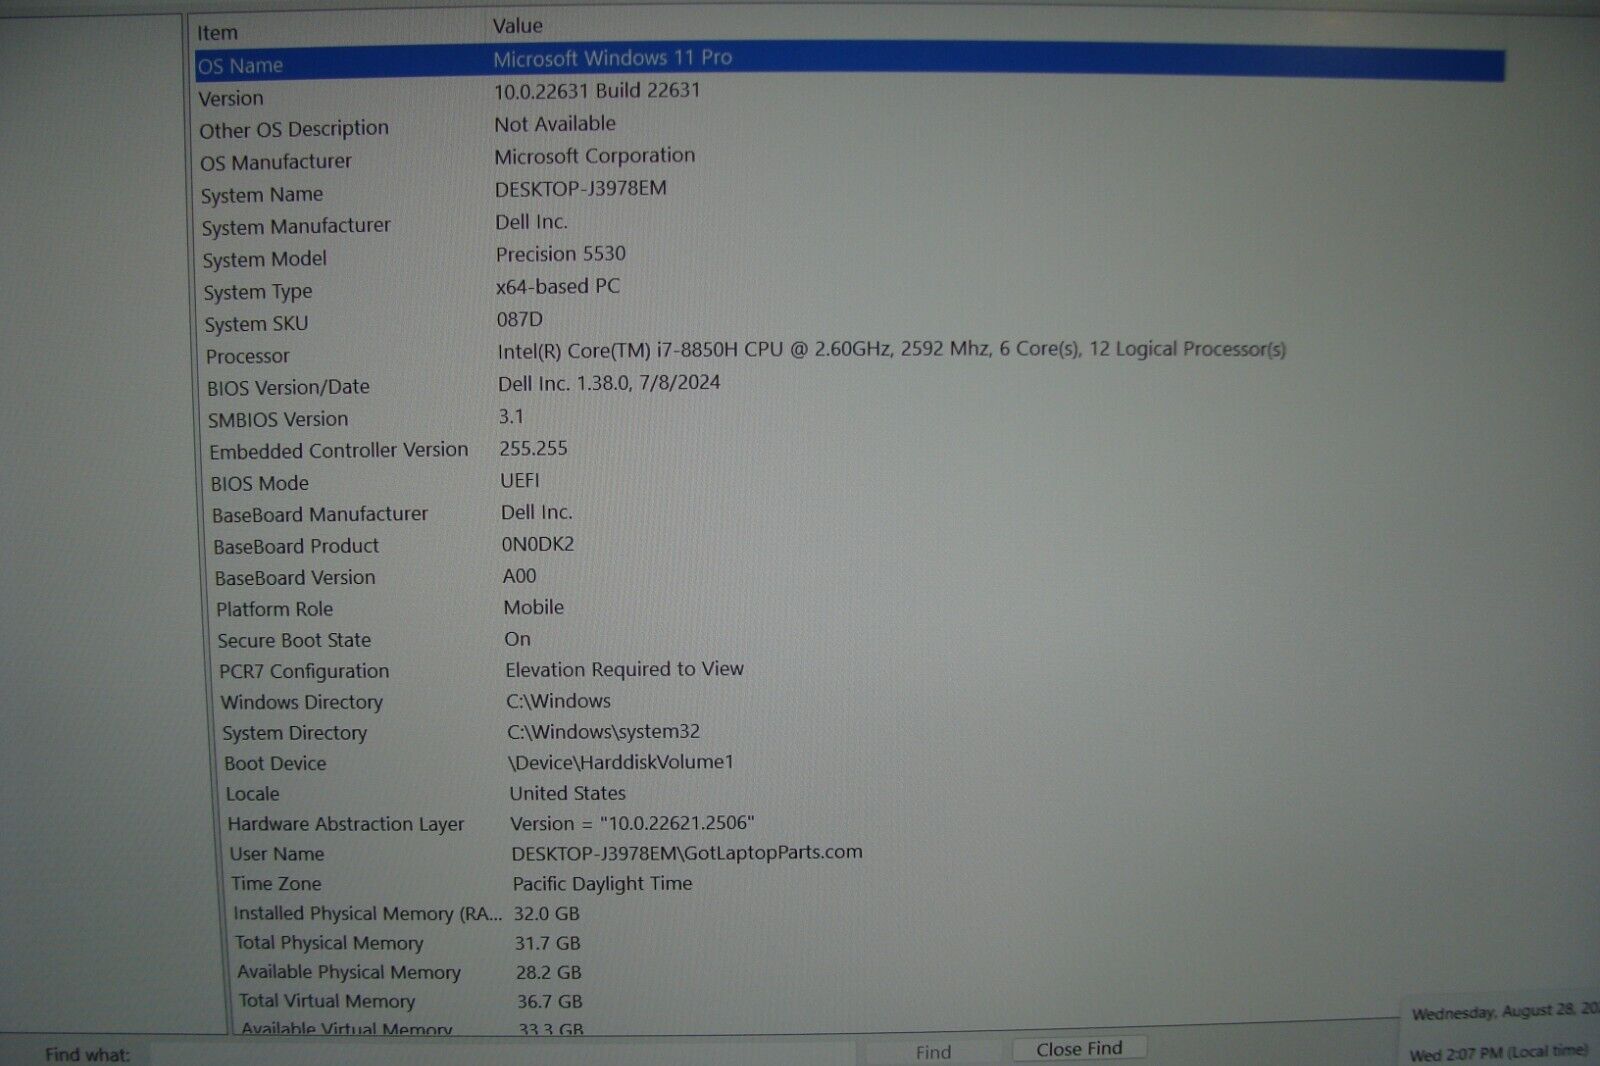Select the SMBIOS Version row

click(x=278, y=419)
